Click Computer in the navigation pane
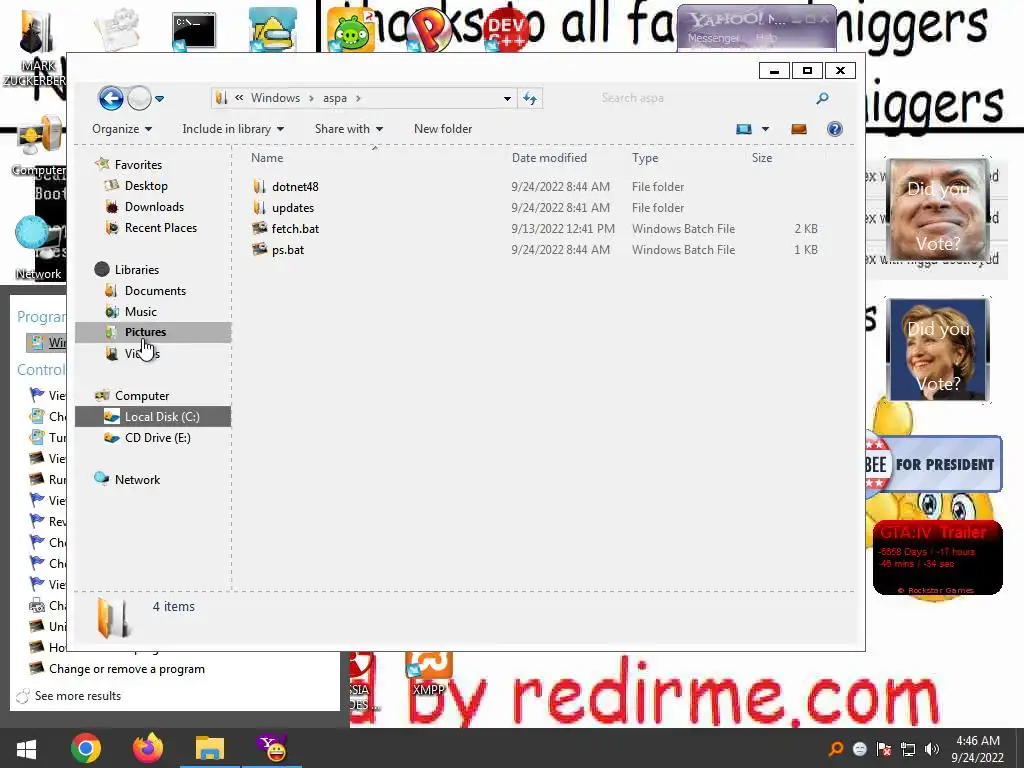The image size is (1024, 768). 142,396
